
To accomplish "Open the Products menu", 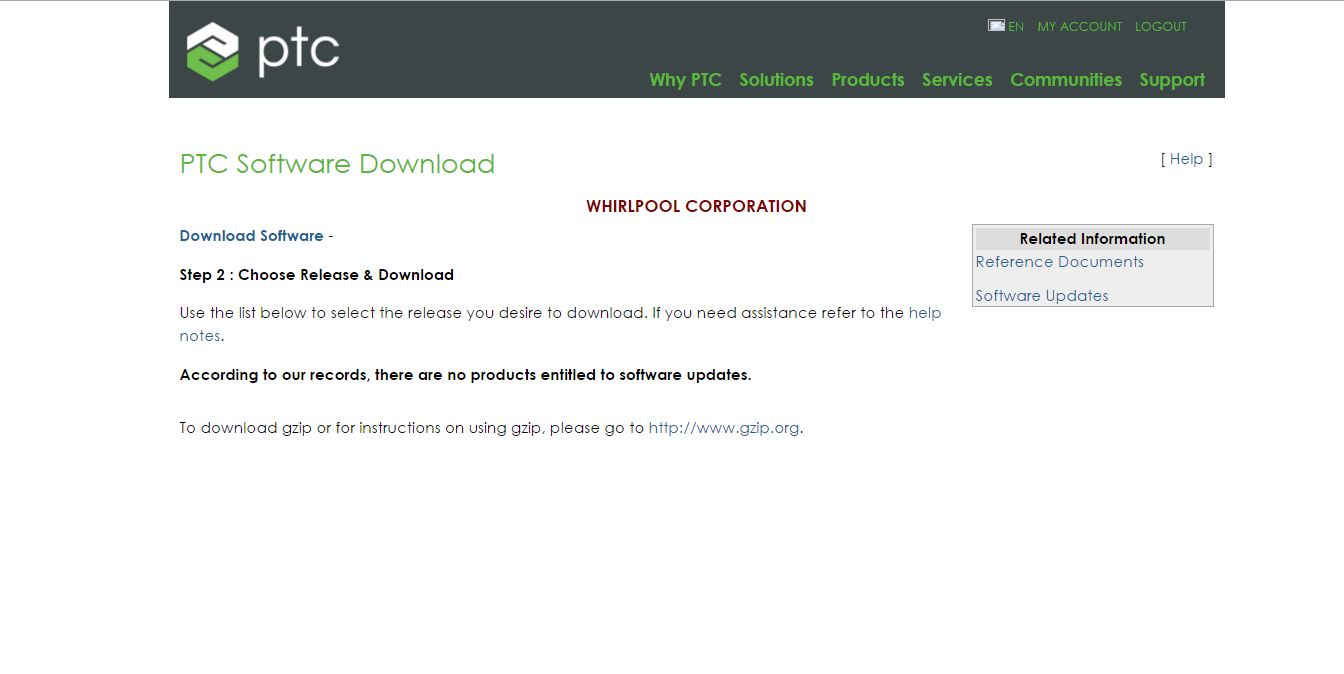I will coord(868,80).
